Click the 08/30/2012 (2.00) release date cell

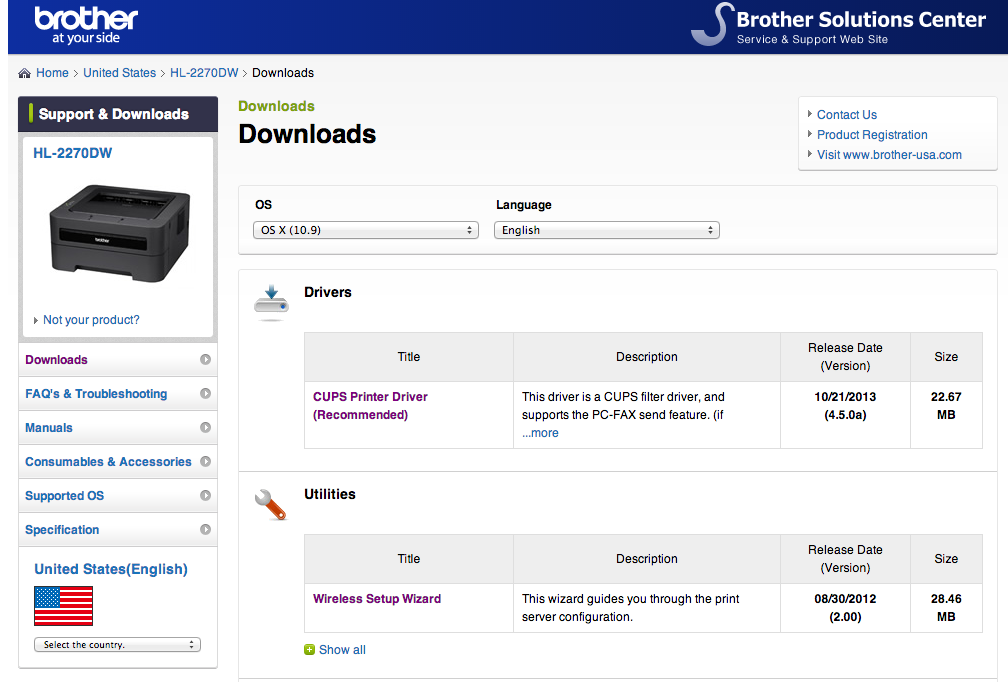[845, 607]
